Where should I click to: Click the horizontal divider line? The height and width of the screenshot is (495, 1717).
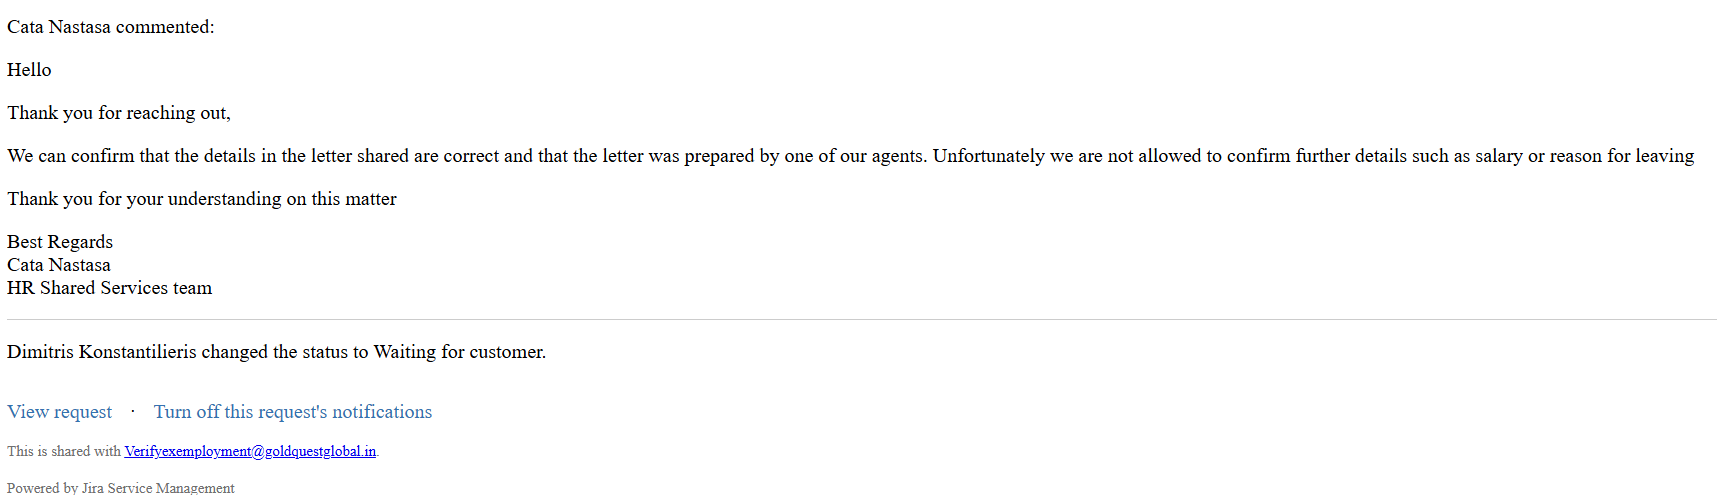(x=860, y=320)
